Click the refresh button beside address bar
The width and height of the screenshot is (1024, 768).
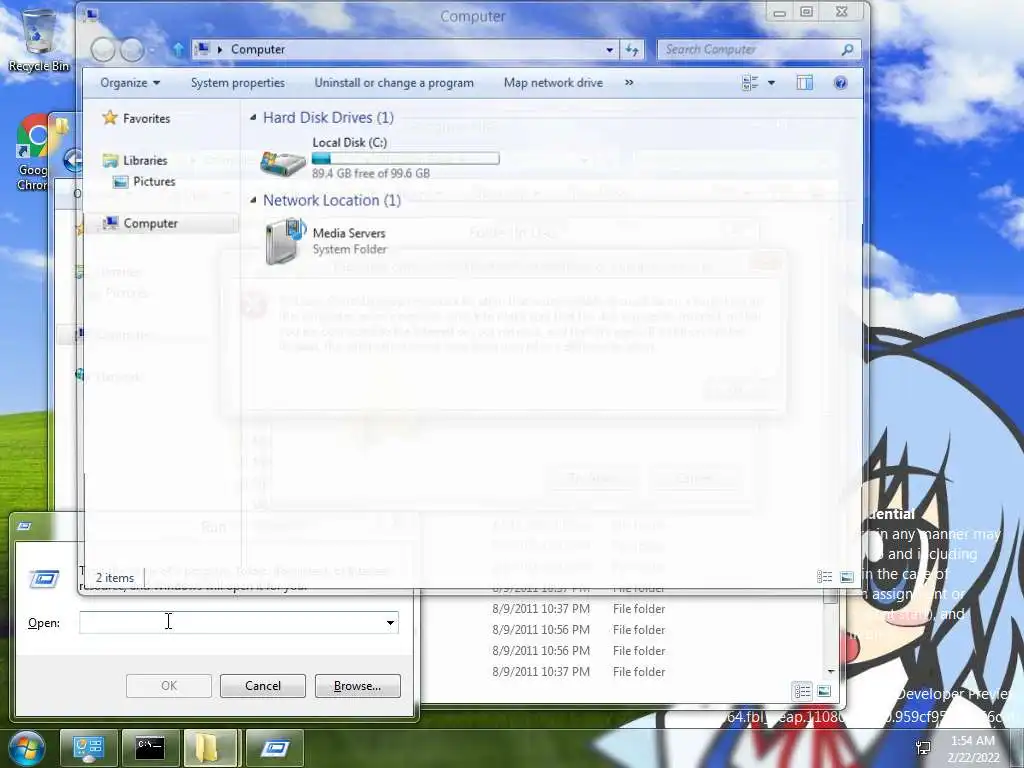coord(632,50)
